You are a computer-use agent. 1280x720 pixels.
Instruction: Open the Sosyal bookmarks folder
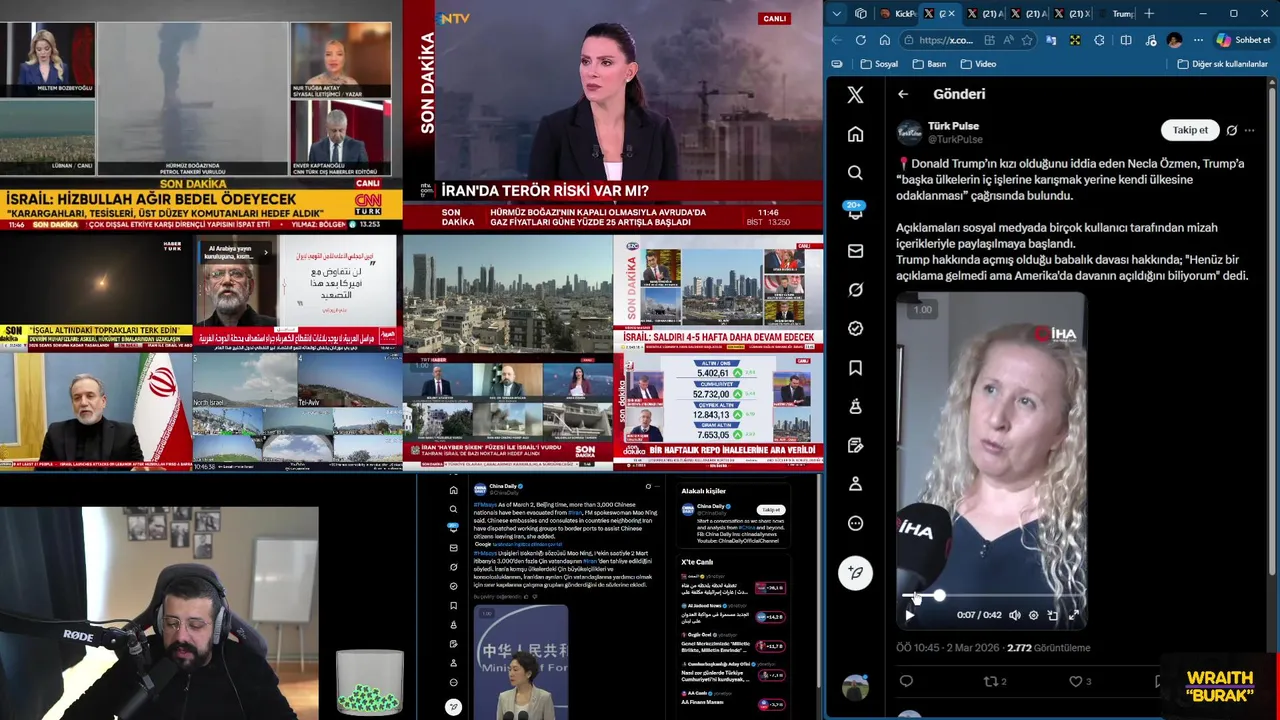click(879, 64)
